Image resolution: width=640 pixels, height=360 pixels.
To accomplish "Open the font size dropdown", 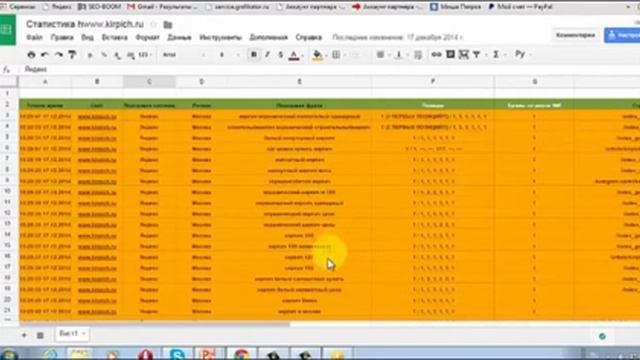I will [229, 55].
